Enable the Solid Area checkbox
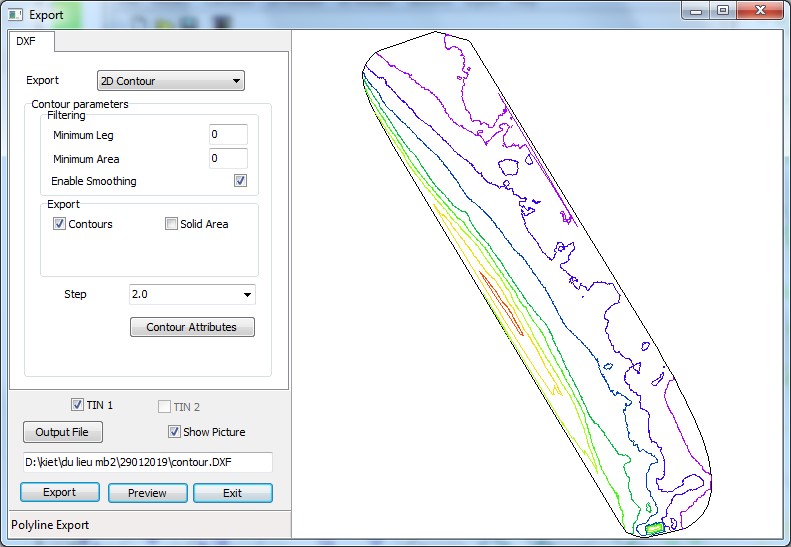This screenshot has height=547, width=791. (171, 224)
